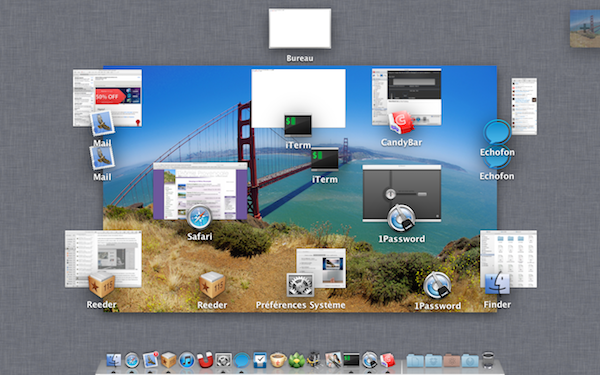Screen dimensions: 600x375
Task: Select the Safari browser window thumbnail
Action: coord(200,191)
